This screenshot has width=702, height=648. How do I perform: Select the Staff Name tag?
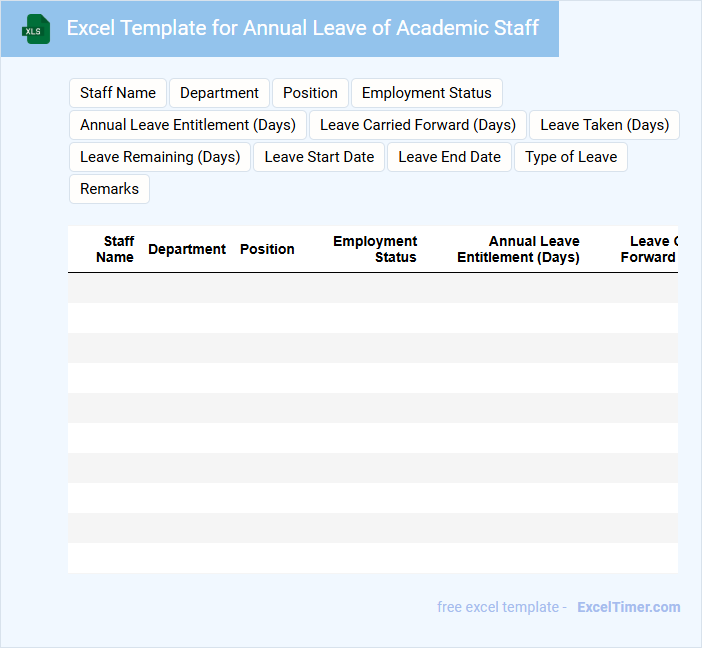pos(118,93)
